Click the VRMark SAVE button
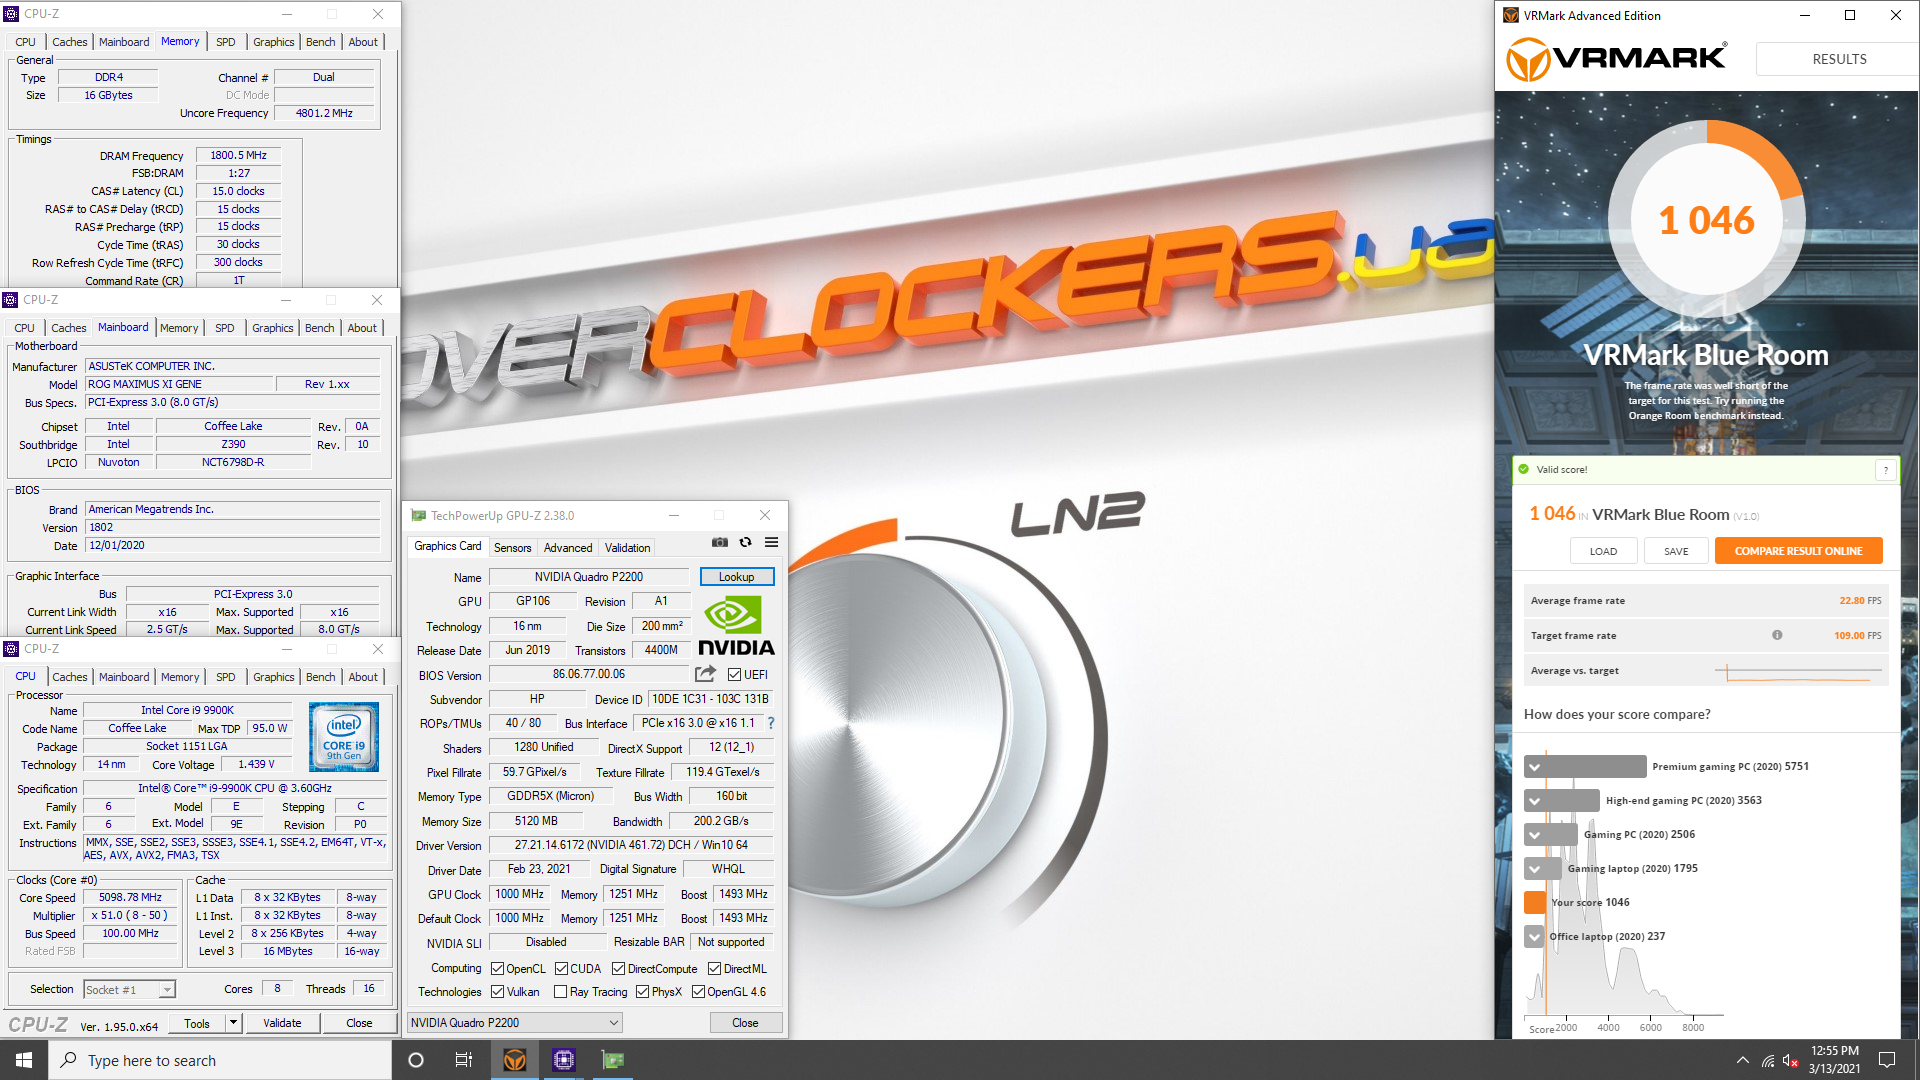This screenshot has width=1920, height=1080. pyautogui.click(x=1676, y=551)
